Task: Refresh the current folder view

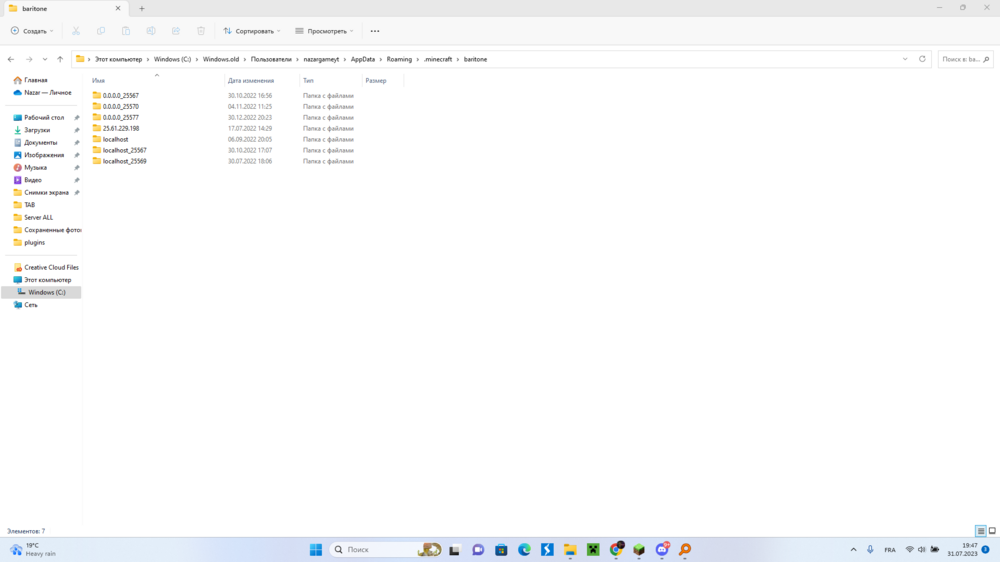Action: click(922, 59)
